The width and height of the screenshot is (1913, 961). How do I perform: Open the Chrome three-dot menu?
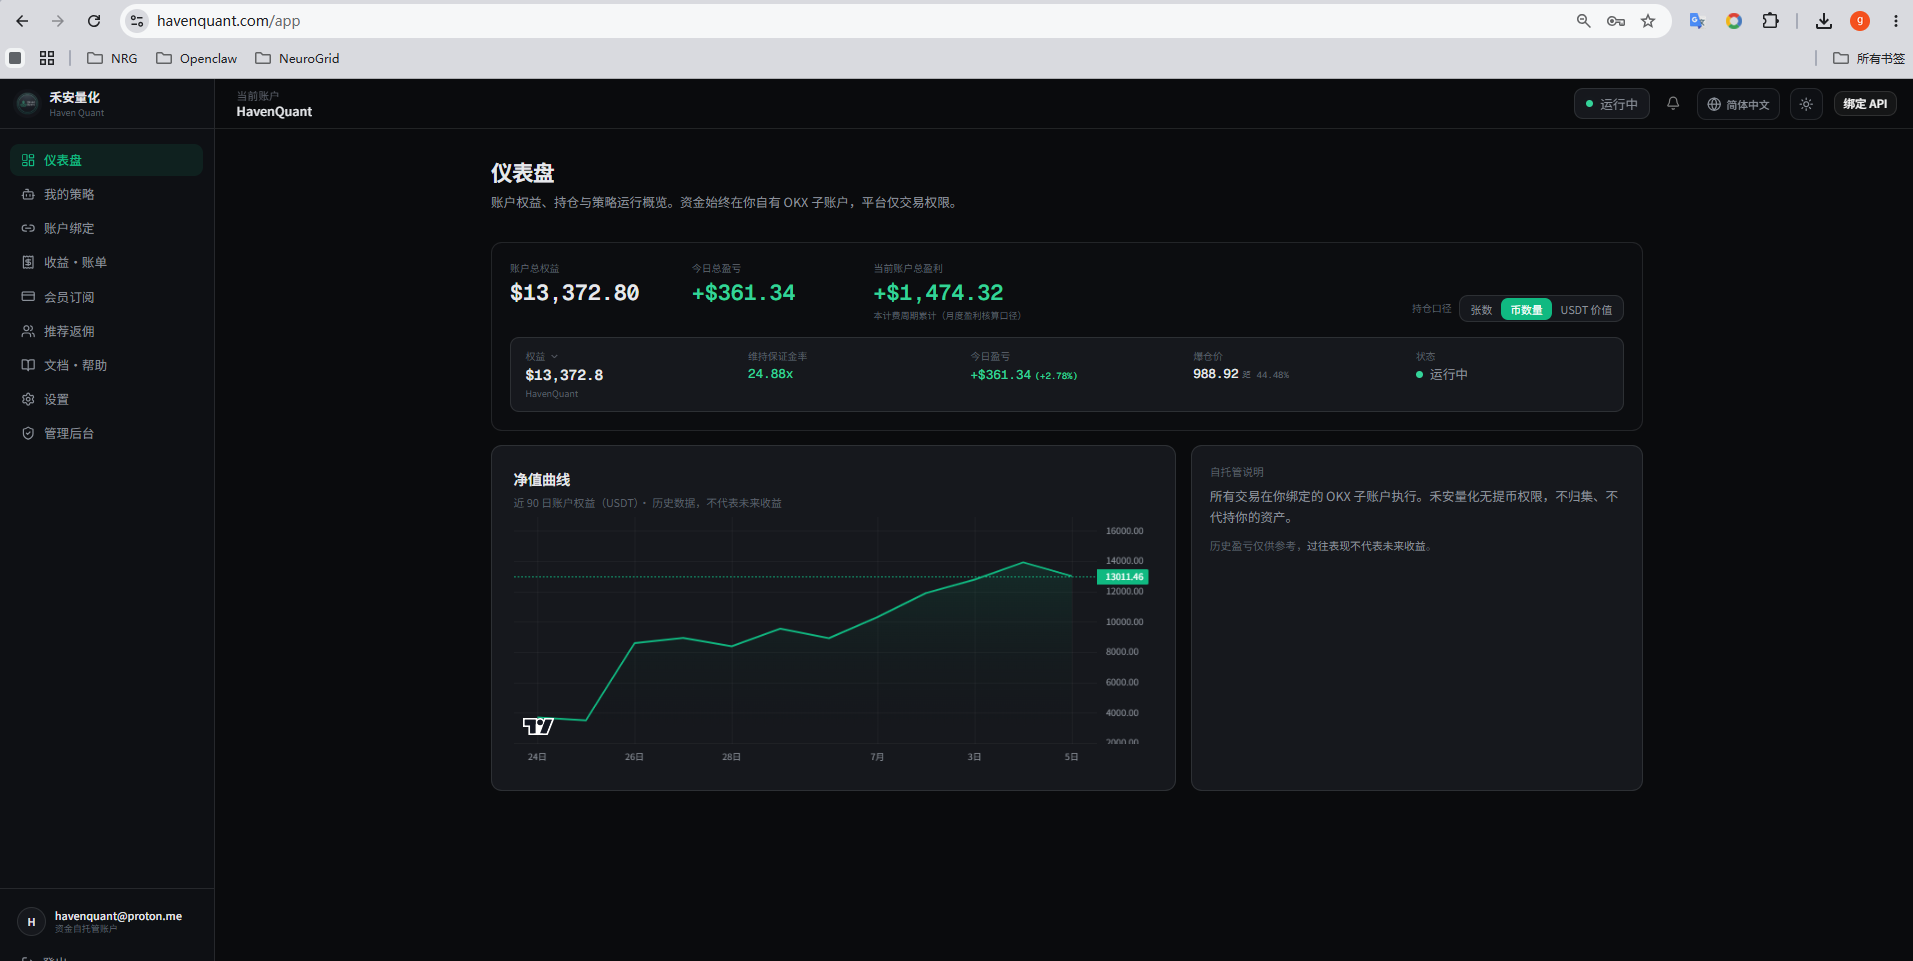(x=1896, y=21)
